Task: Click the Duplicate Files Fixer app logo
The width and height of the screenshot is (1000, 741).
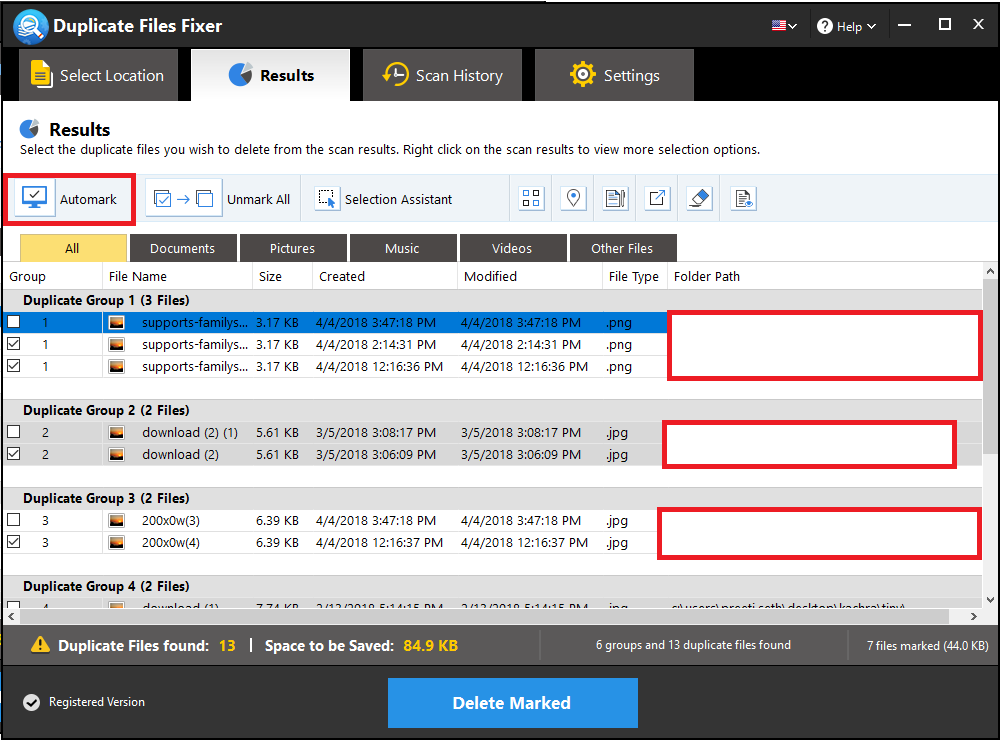Action: (x=31, y=26)
